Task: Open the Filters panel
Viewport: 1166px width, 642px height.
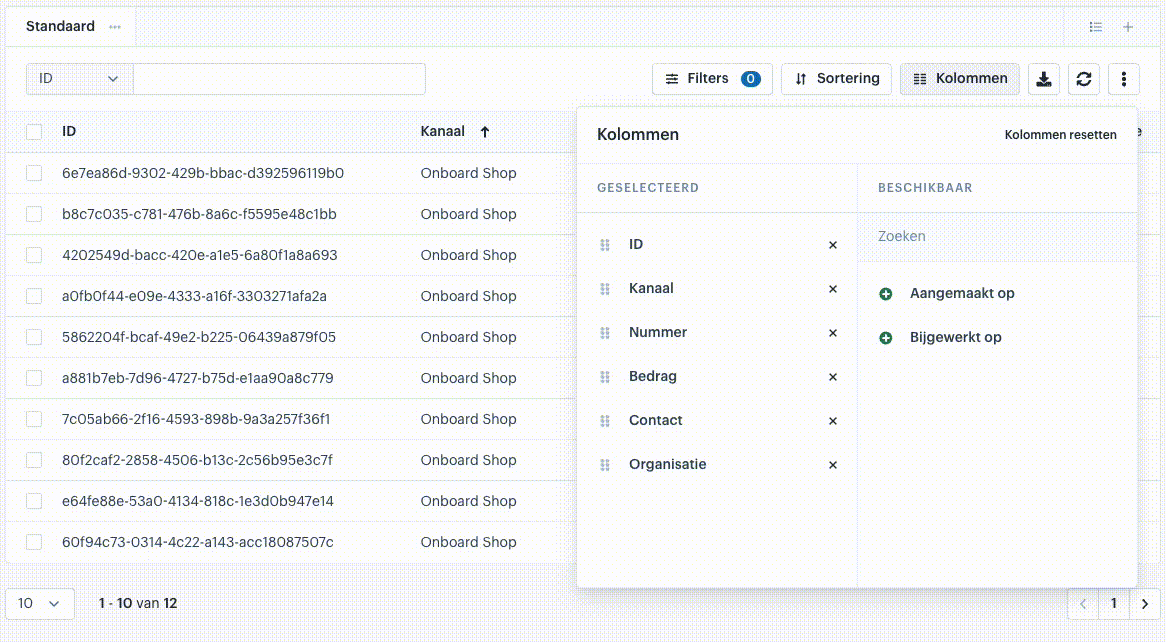Action: click(x=712, y=79)
